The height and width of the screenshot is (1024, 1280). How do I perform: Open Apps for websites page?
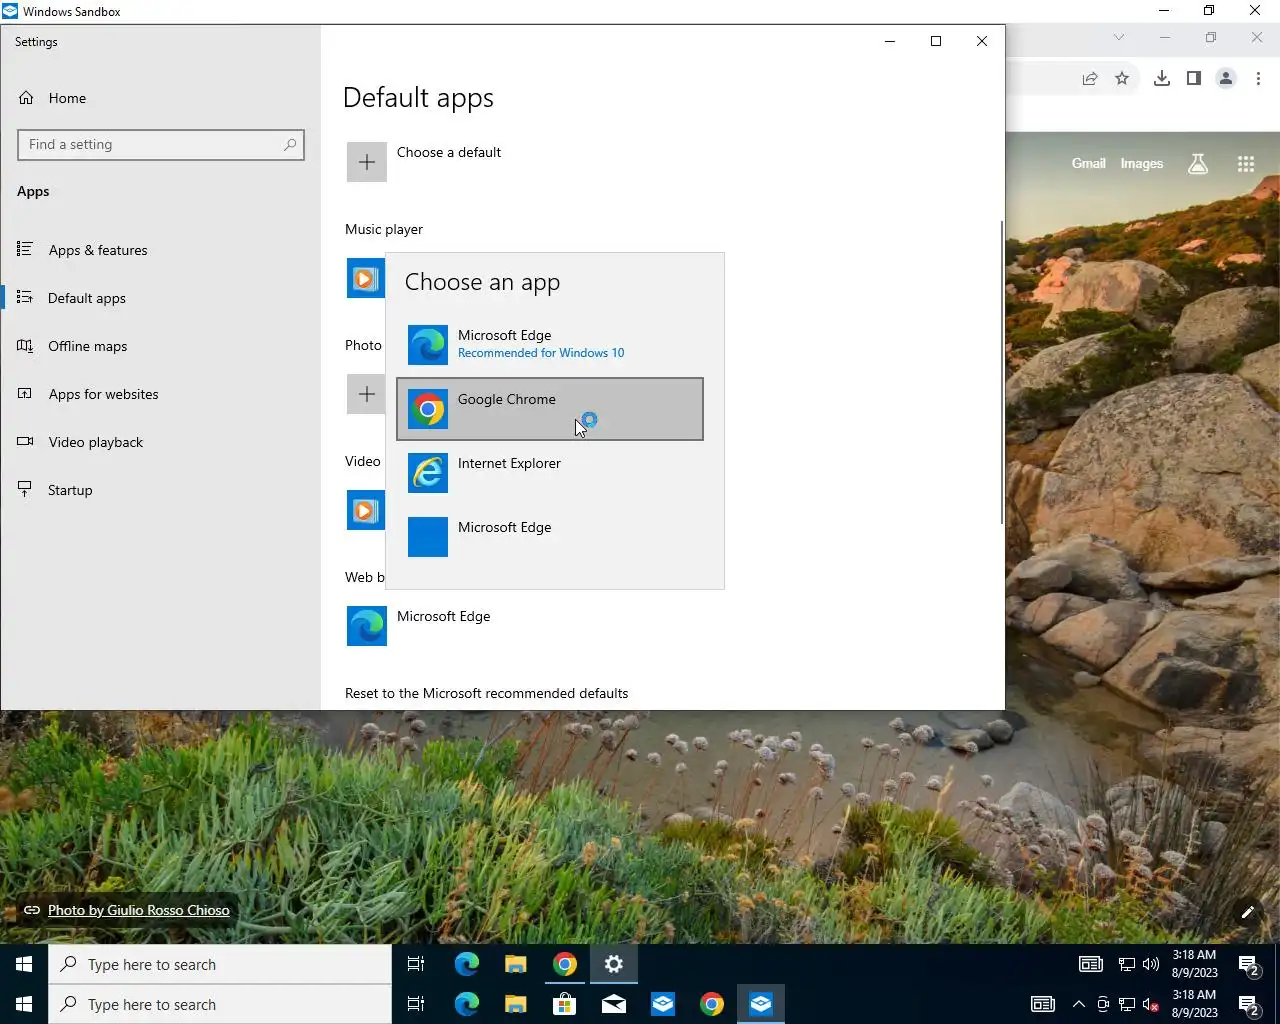point(160,394)
